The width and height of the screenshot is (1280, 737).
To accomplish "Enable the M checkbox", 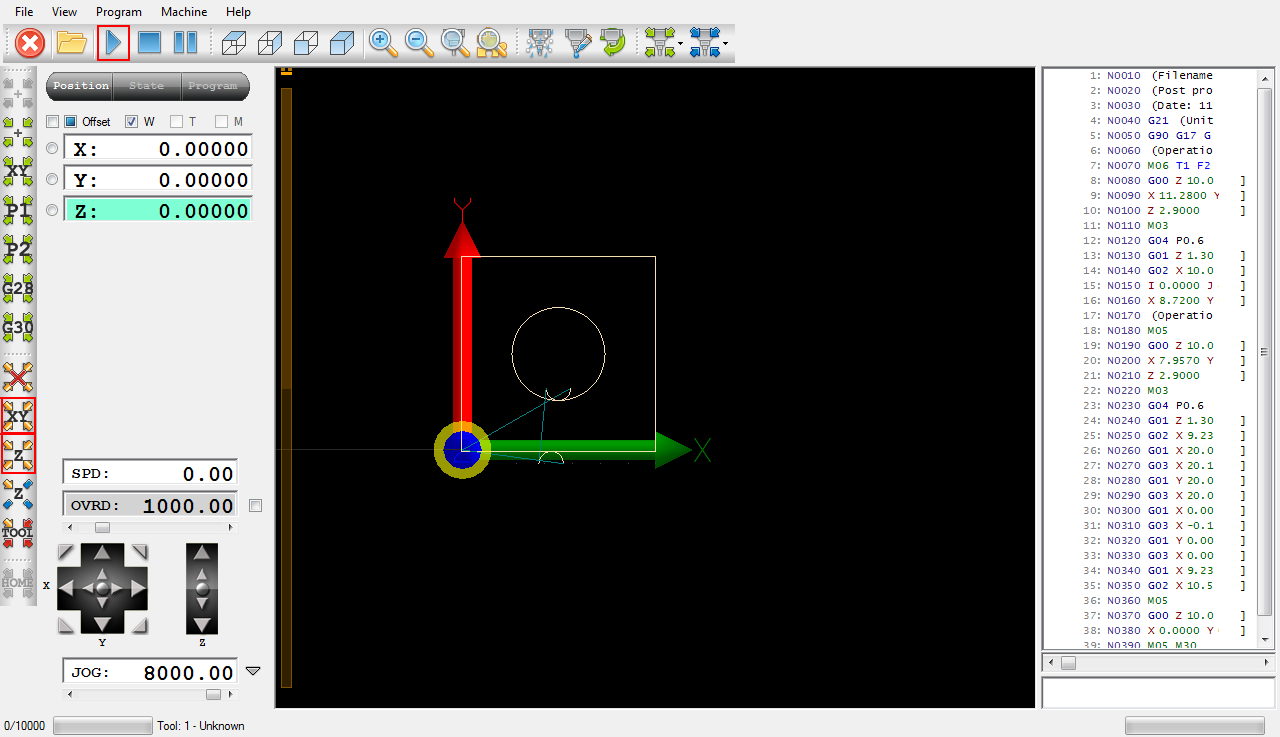I will click(x=221, y=122).
